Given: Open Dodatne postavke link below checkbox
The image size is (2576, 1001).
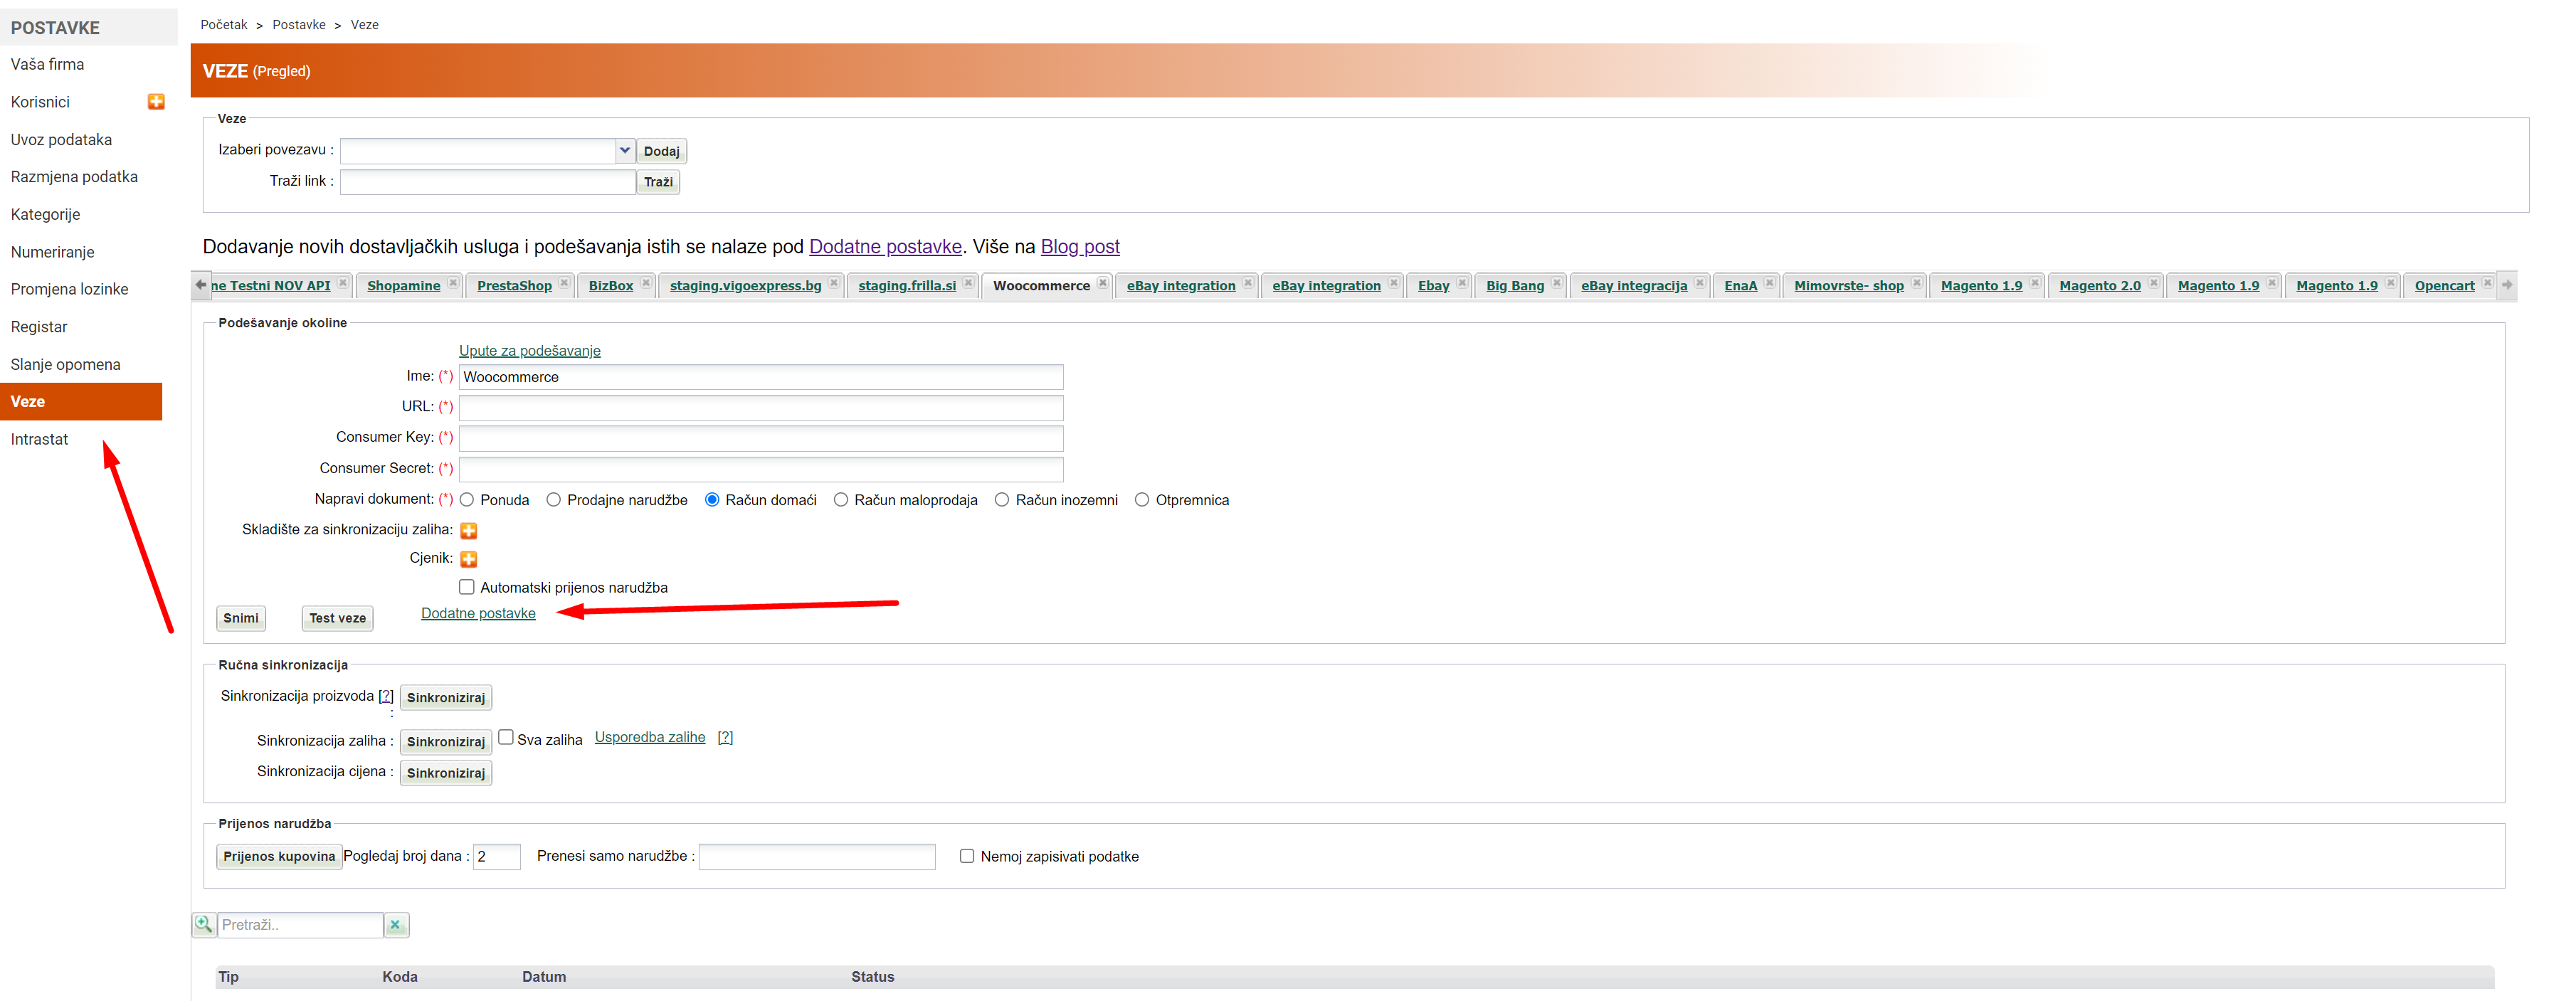Looking at the screenshot, I should point(478,613).
